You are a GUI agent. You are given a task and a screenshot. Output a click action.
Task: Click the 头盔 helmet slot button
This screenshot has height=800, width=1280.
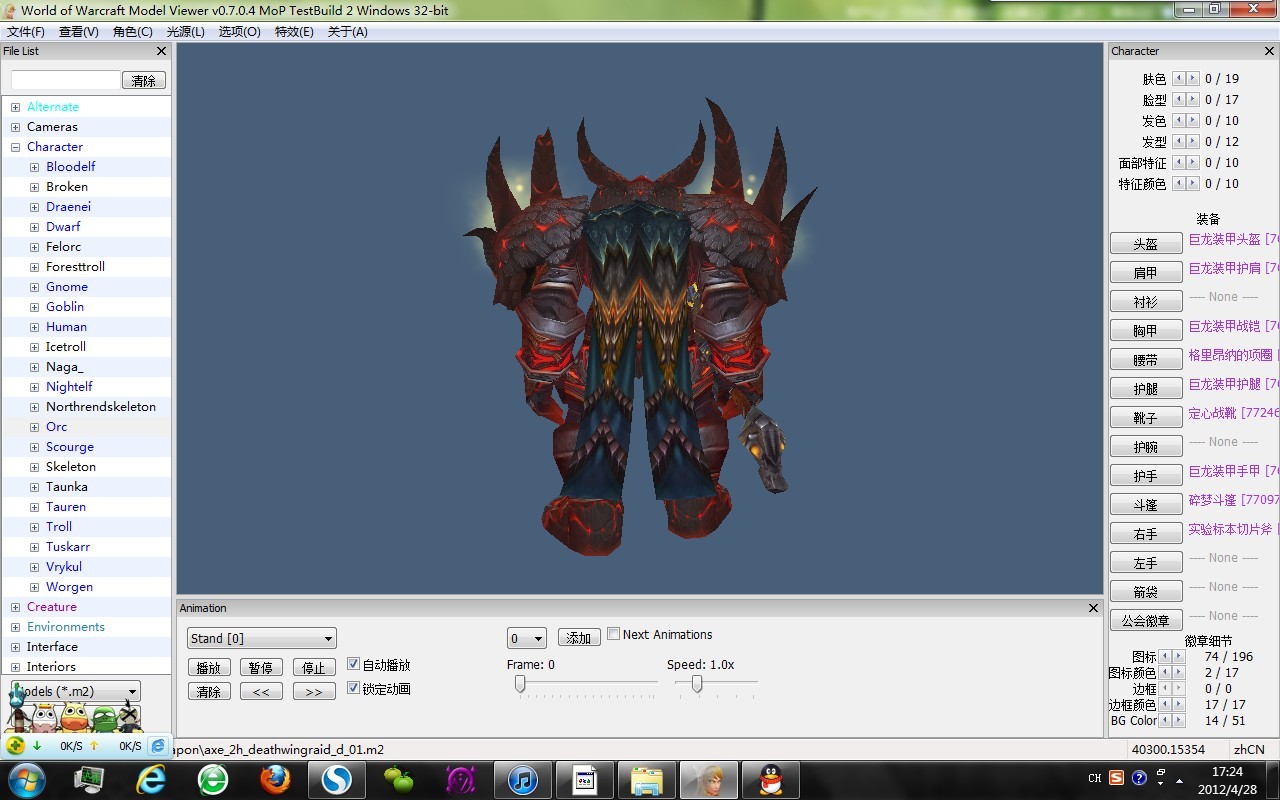1146,243
